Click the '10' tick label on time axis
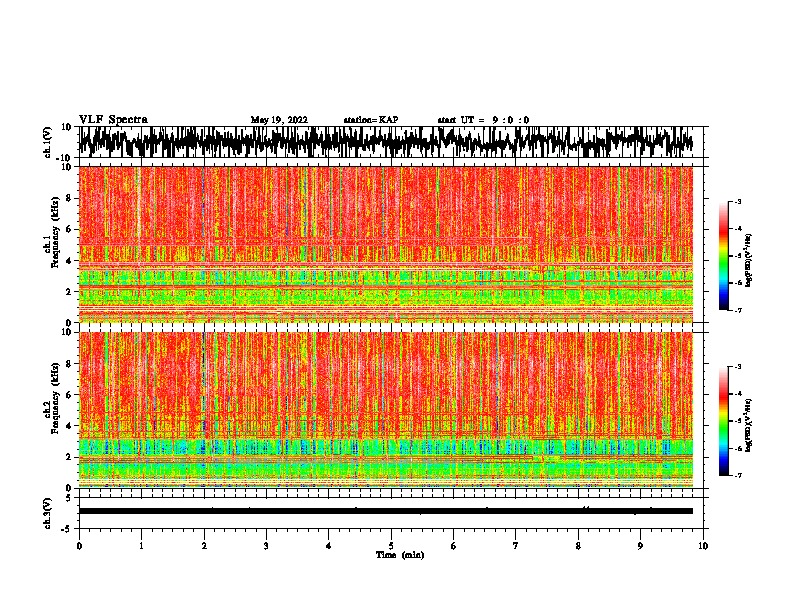This screenshot has width=792, height=612. 703,546
